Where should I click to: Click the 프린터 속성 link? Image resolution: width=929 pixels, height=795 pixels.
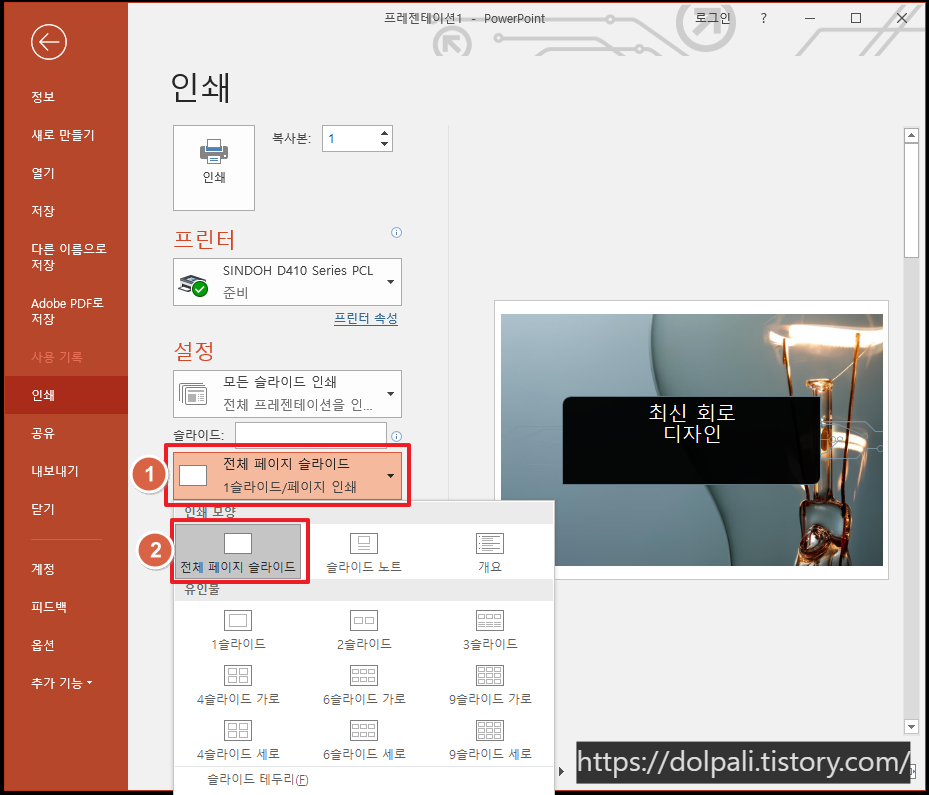tap(365, 317)
